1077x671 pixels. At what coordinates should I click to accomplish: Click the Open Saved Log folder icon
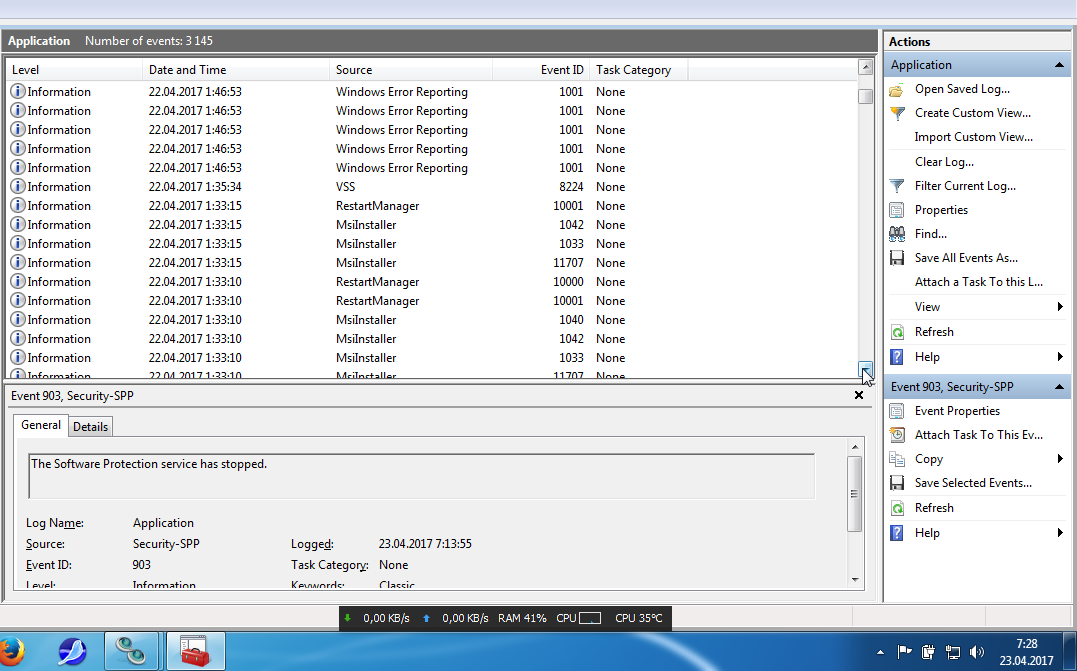point(896,89)
